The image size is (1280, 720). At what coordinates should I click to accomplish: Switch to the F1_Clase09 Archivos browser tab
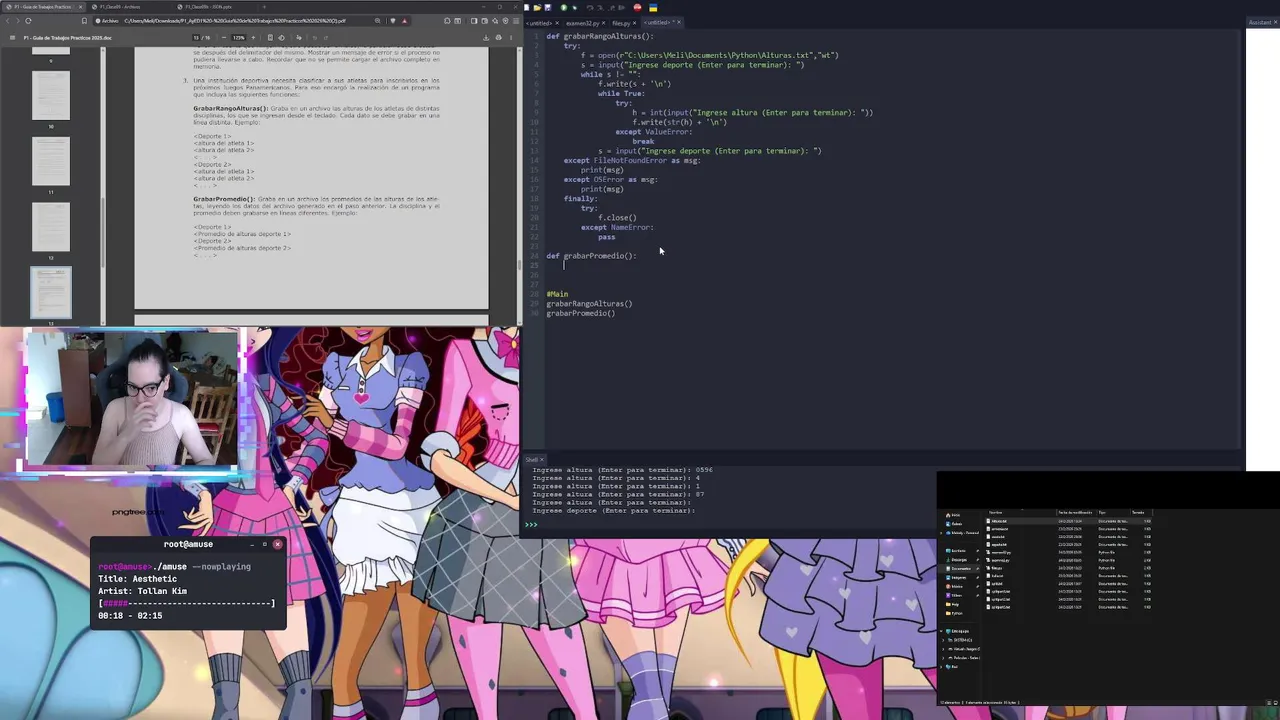(126, 7)
